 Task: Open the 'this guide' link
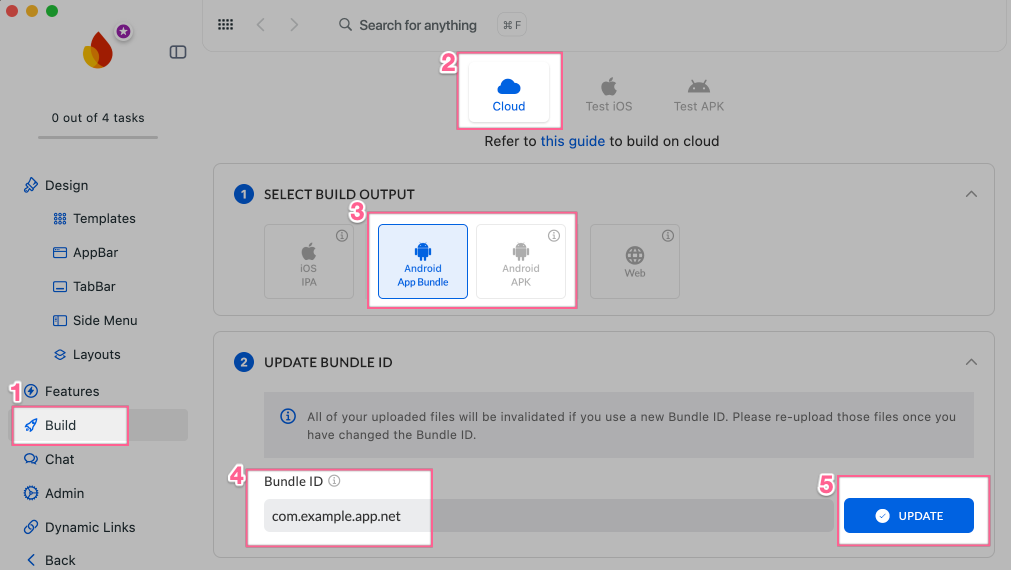572,141
